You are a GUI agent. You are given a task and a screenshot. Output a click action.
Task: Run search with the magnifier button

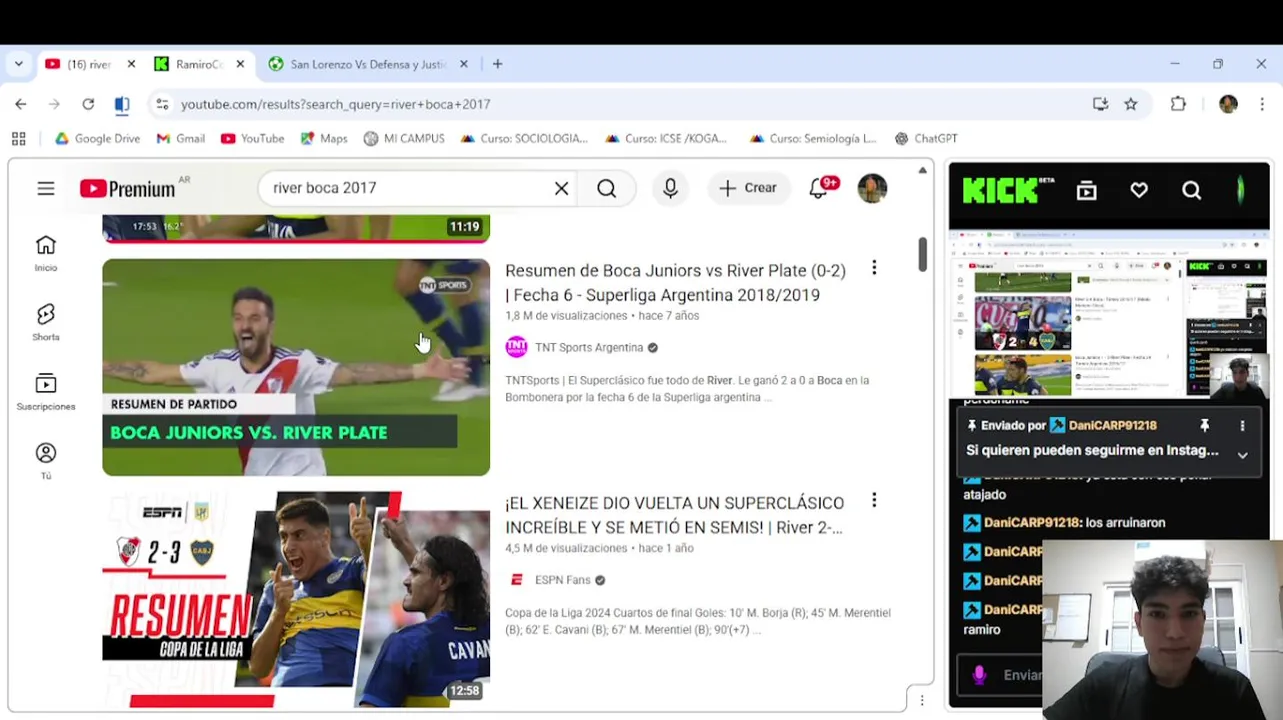pos(607,188)
